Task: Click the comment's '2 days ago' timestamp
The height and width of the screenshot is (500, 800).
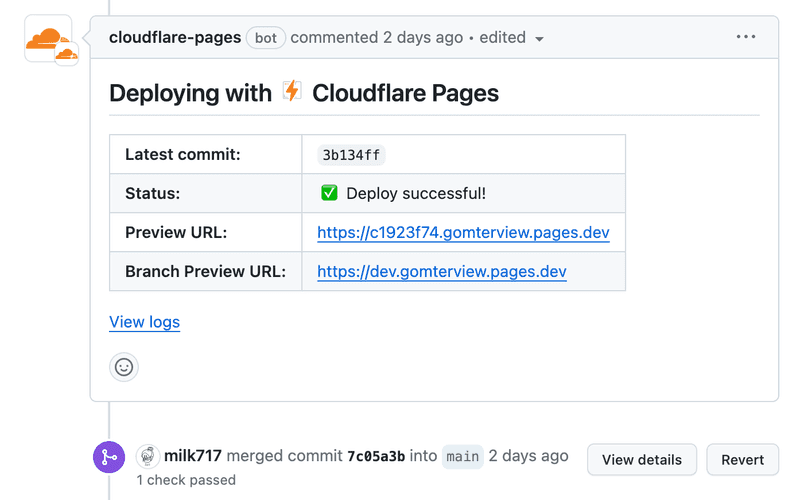Action: pyautogui.click(x=423, y=37)
